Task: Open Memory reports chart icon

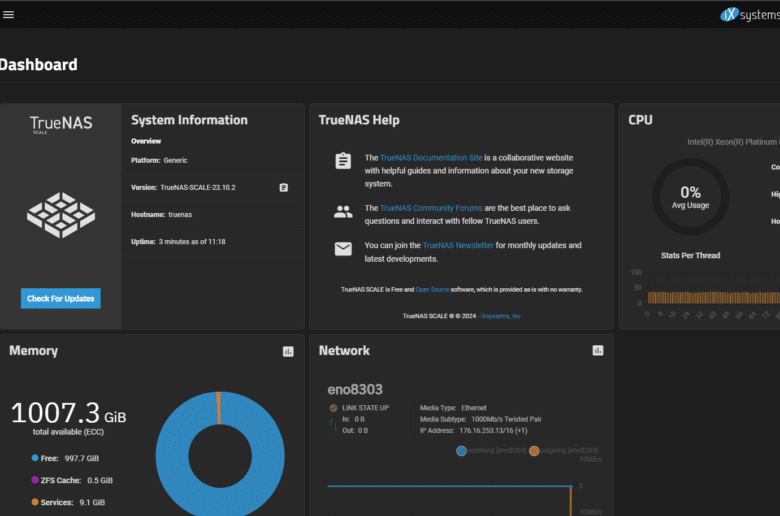Action: (288, 351)
